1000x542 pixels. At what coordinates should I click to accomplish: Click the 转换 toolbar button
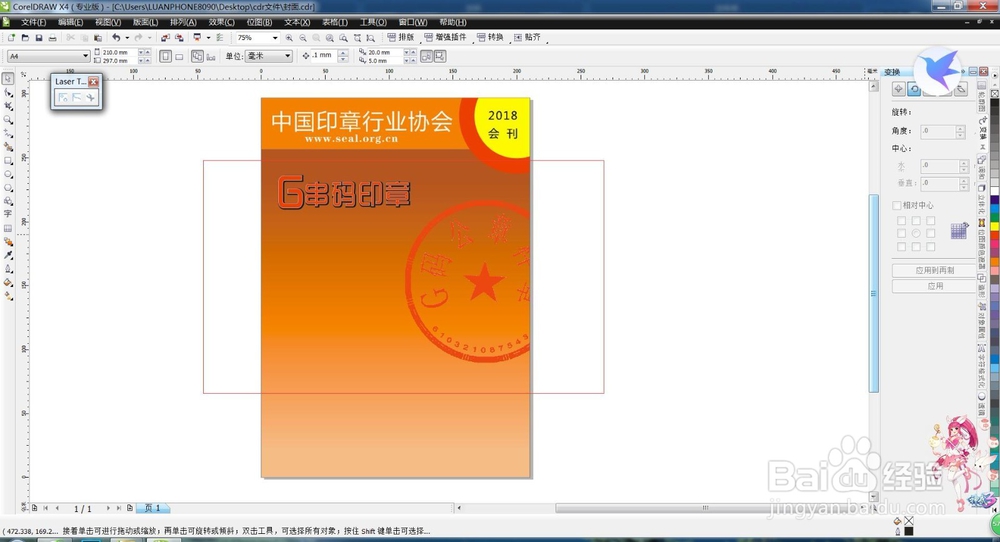[x=490, y=38]
